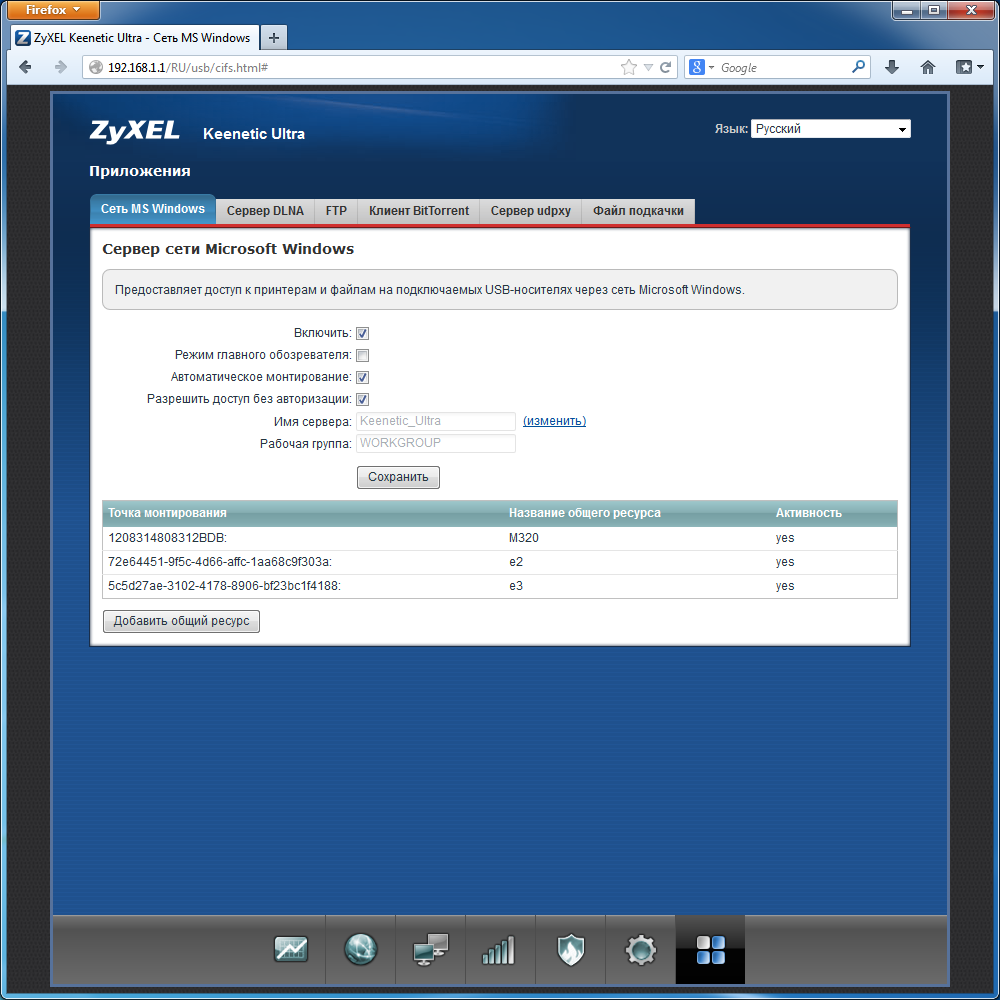The height and width of the screenshot is (1000, 1000).
Task: Open a new tab with plus button
Action: click(274, 38)
